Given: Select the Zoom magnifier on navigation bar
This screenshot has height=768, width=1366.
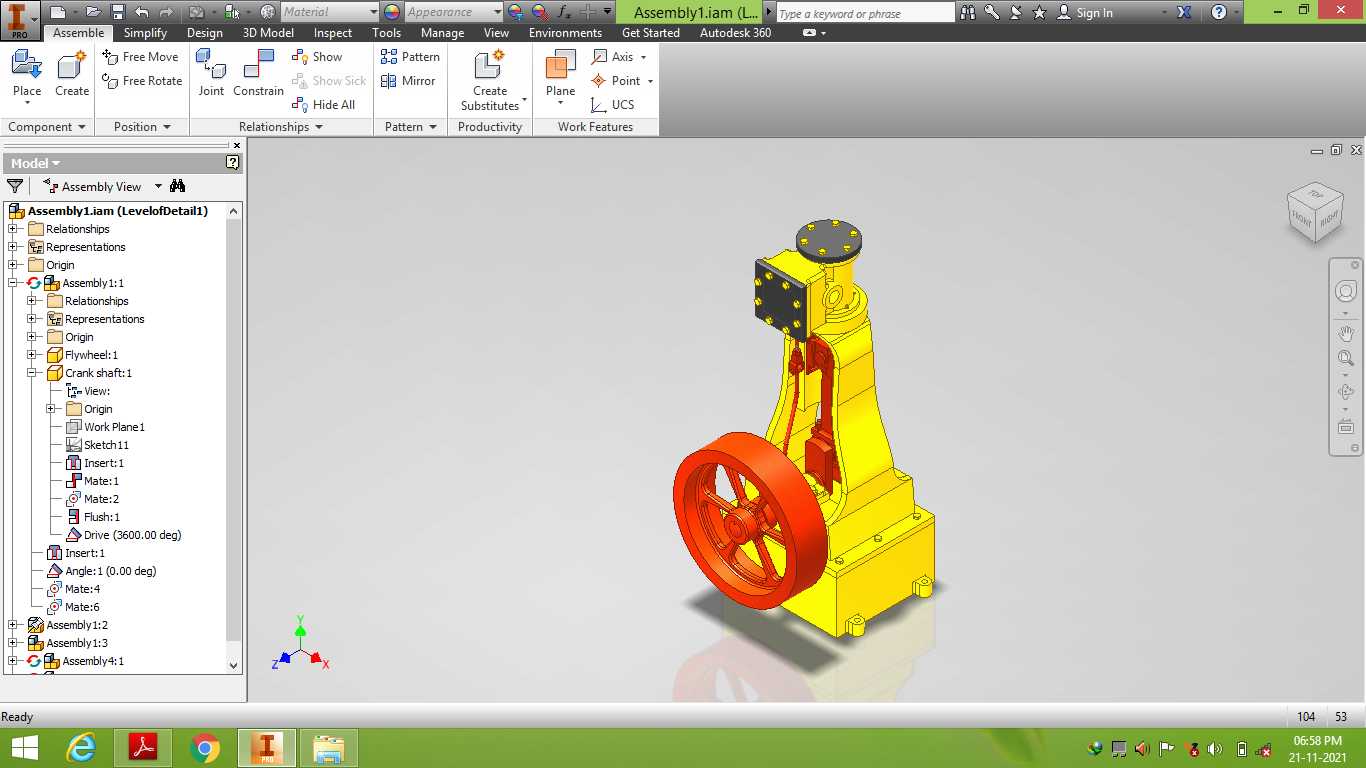Looking at the screenshot, I should 1346,359.
